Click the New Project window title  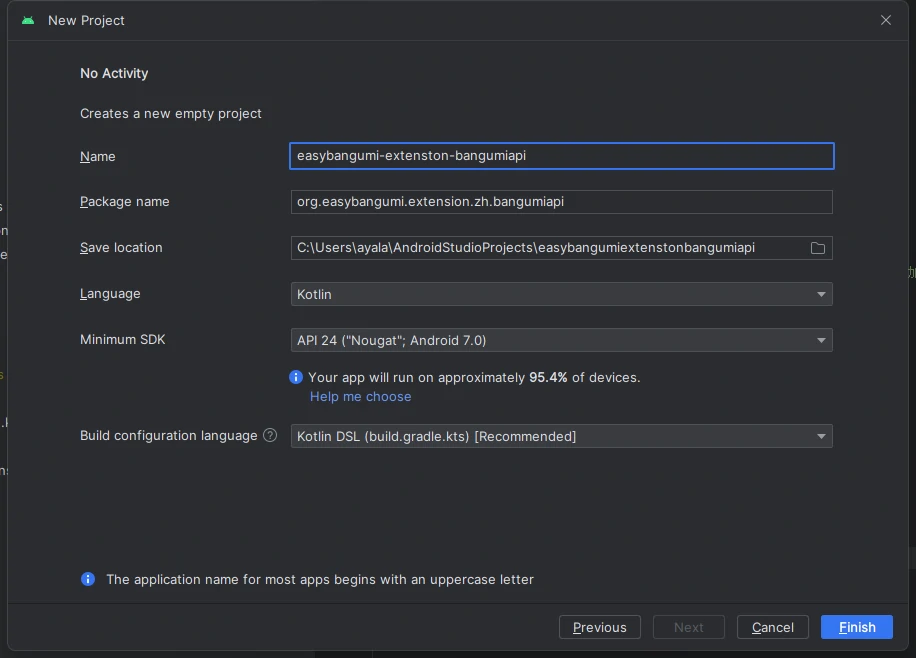coord(86,20)
